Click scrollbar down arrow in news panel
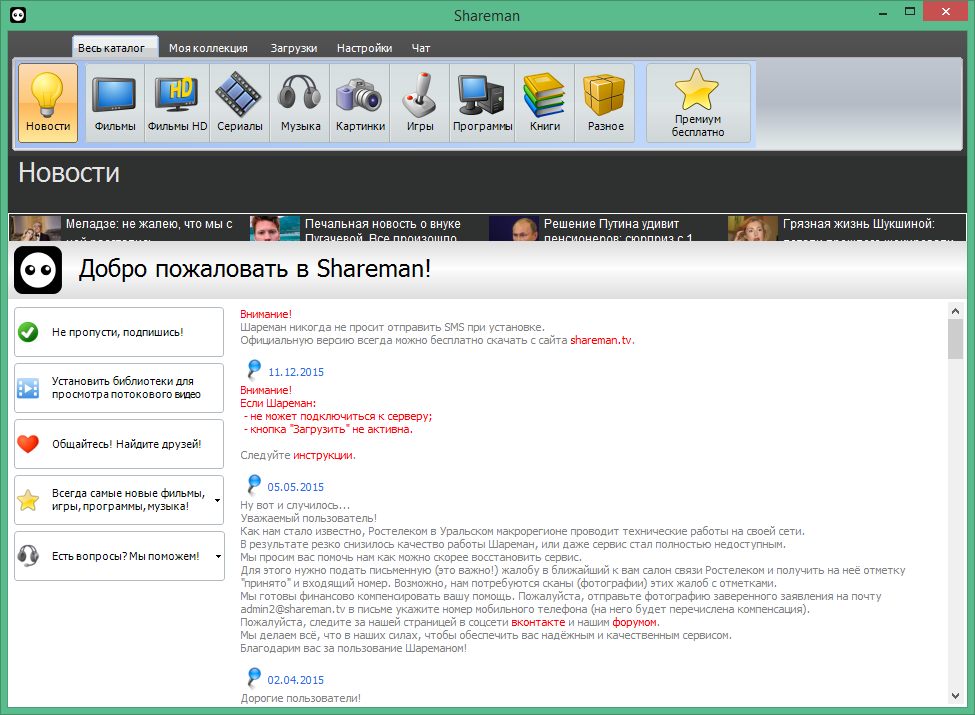This screenshot has width=975, height=715. click(956, 696)
